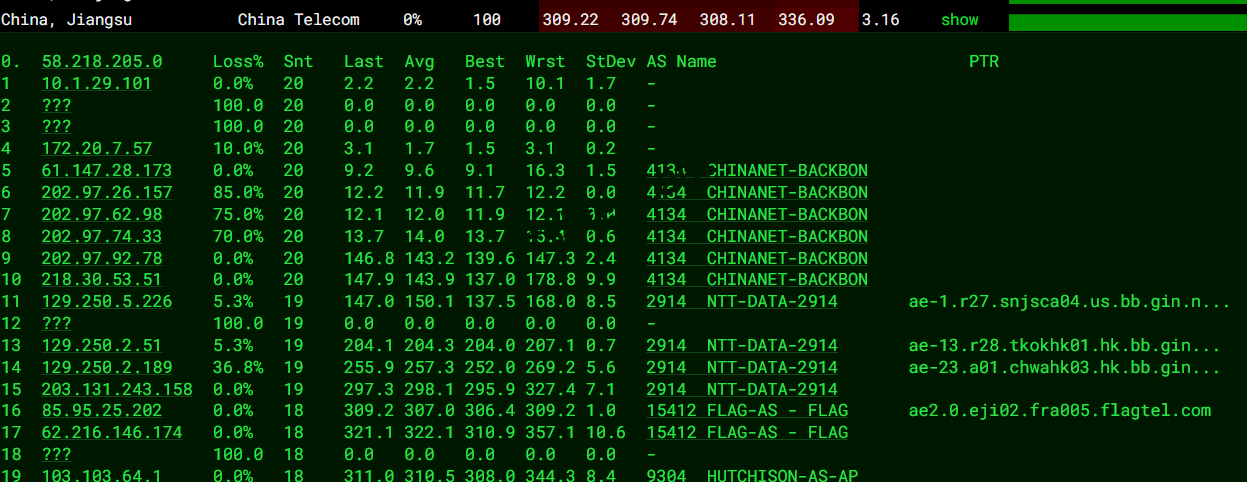Click the 202.97.62.98 IP link
Image resolution: width=1247 pixels, height=482 pixels.
point(102,215)
